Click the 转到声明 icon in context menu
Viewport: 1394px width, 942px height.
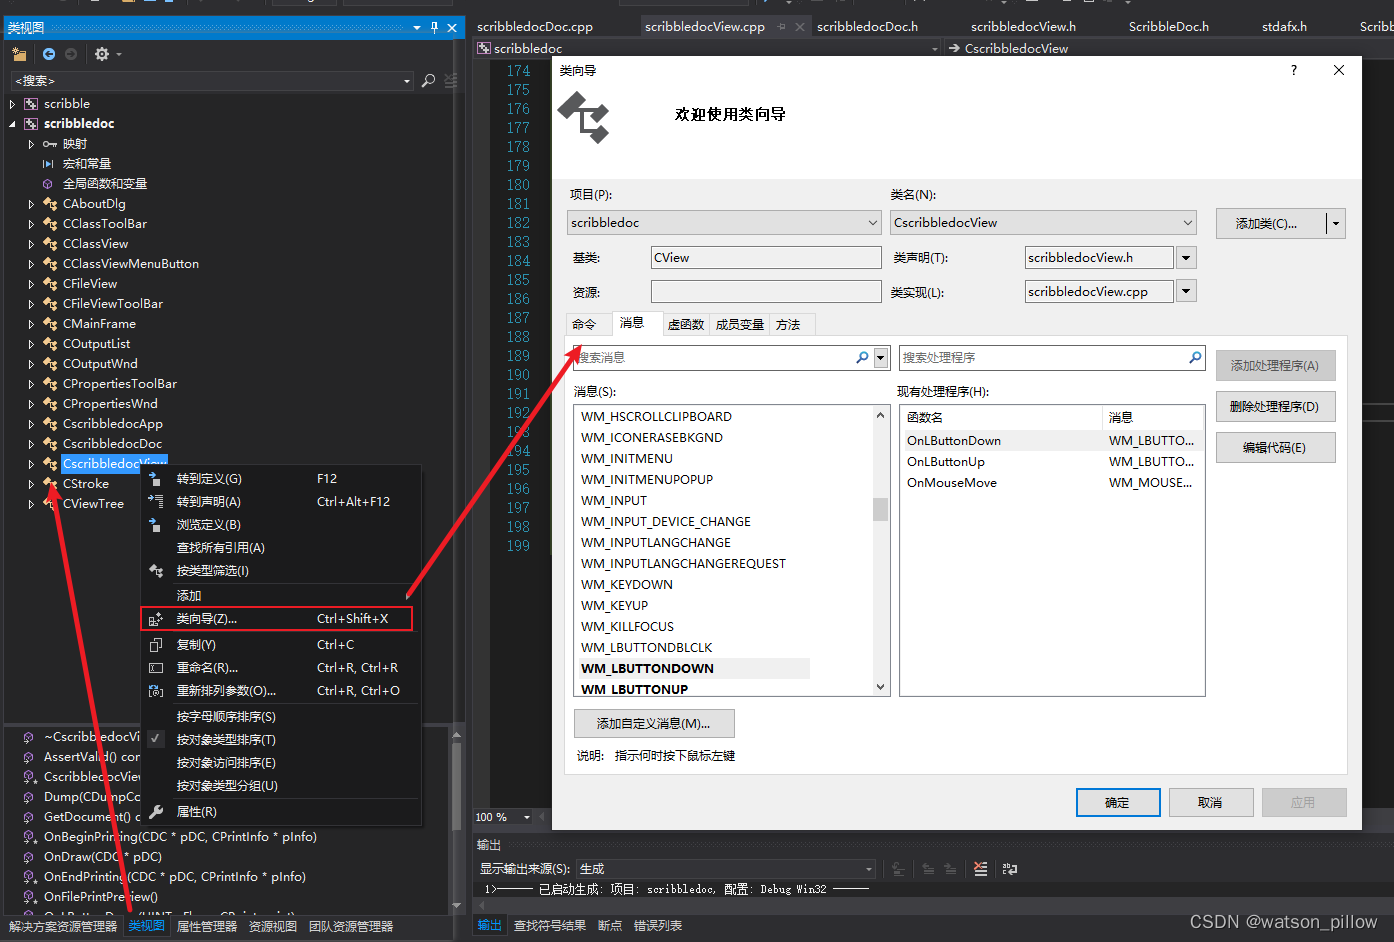coord(156,501)
